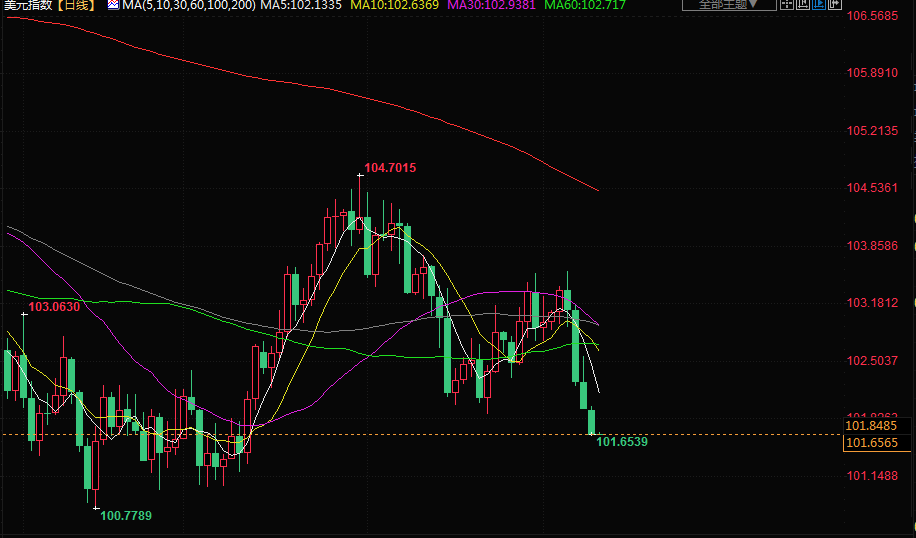Click the grid layout icon in top toolbar
This screenshot has width=916, height=538.
point(788,5)
